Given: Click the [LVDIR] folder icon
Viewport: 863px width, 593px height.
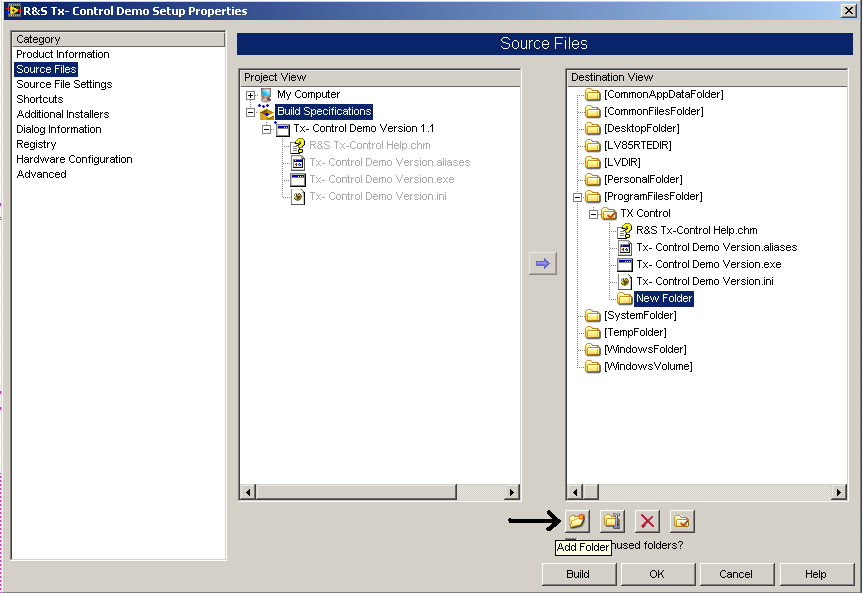Looking at the screenshot, I should pyautogui.click(x=593, y=162).
